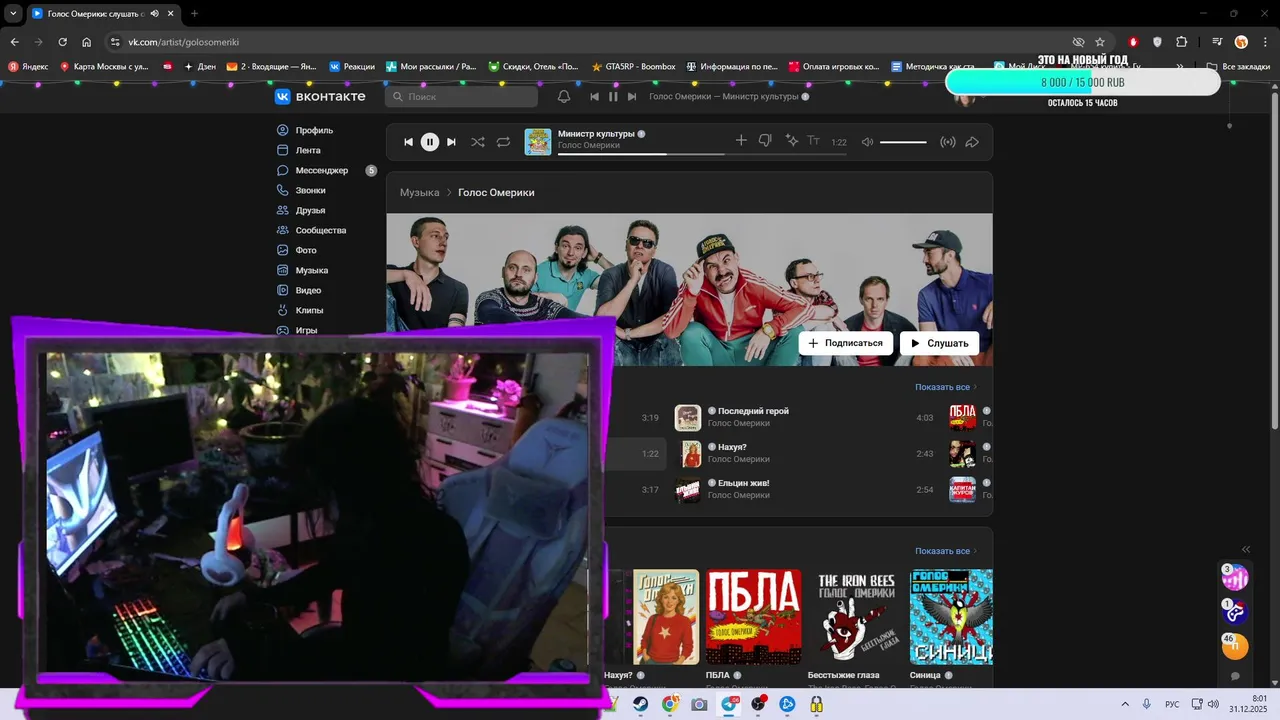This screenshot has height=720, width=1280.
Task: Collapse side panel with double chevron
Action: point(1246,549)
